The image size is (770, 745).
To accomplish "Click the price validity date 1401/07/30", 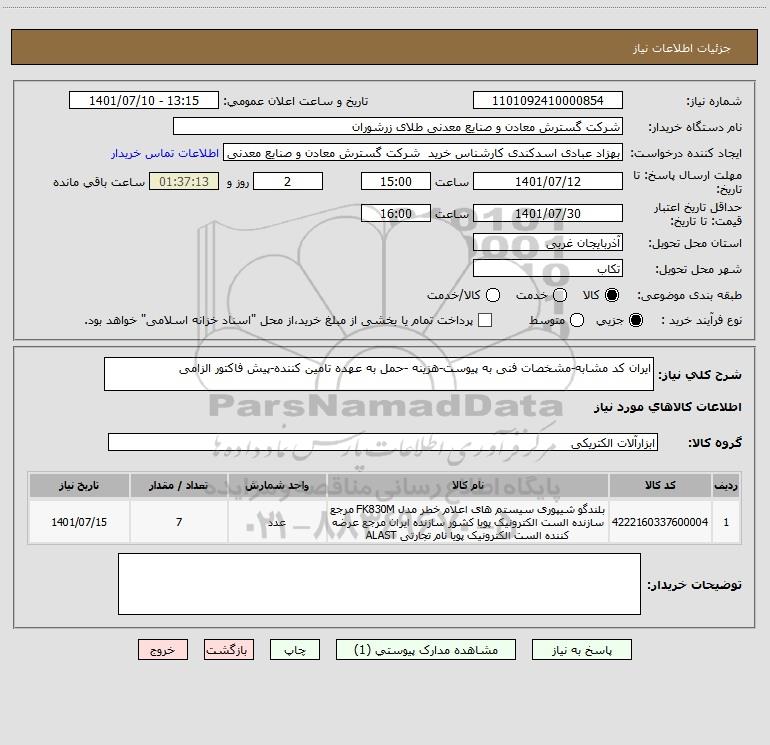I will coord(548,213).
